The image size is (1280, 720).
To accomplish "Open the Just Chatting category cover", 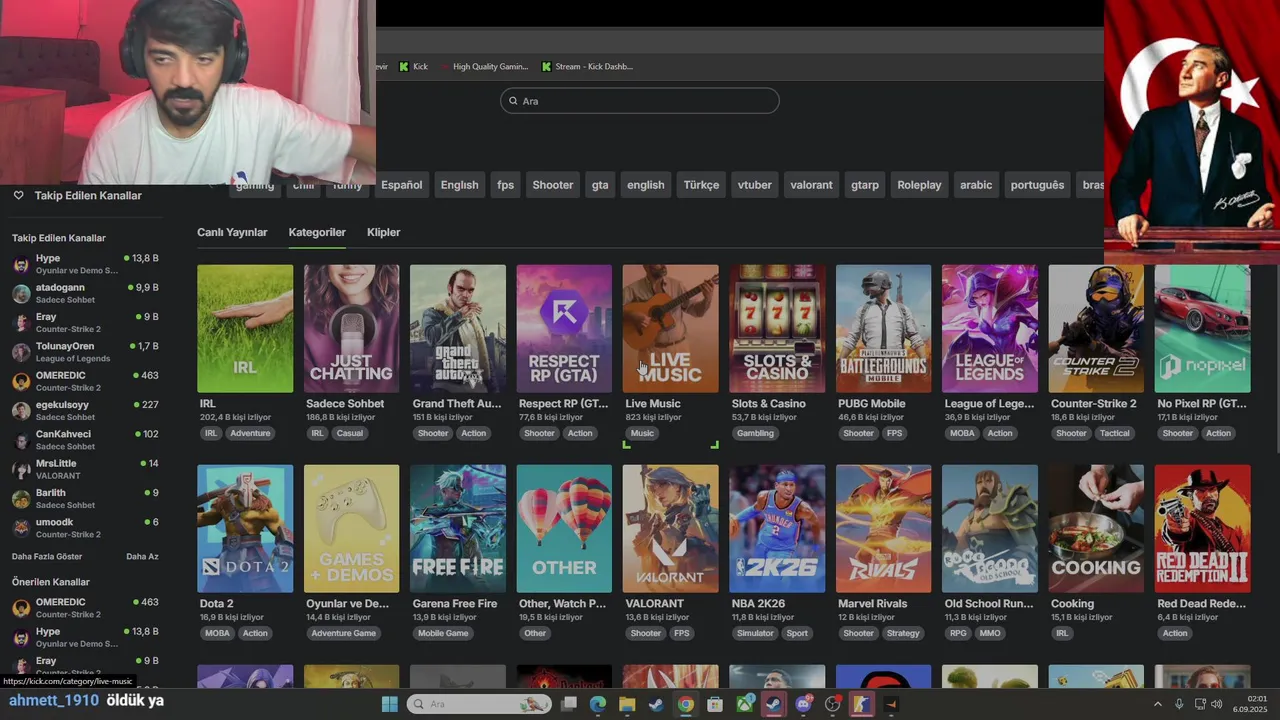I will tap(351, 328).
